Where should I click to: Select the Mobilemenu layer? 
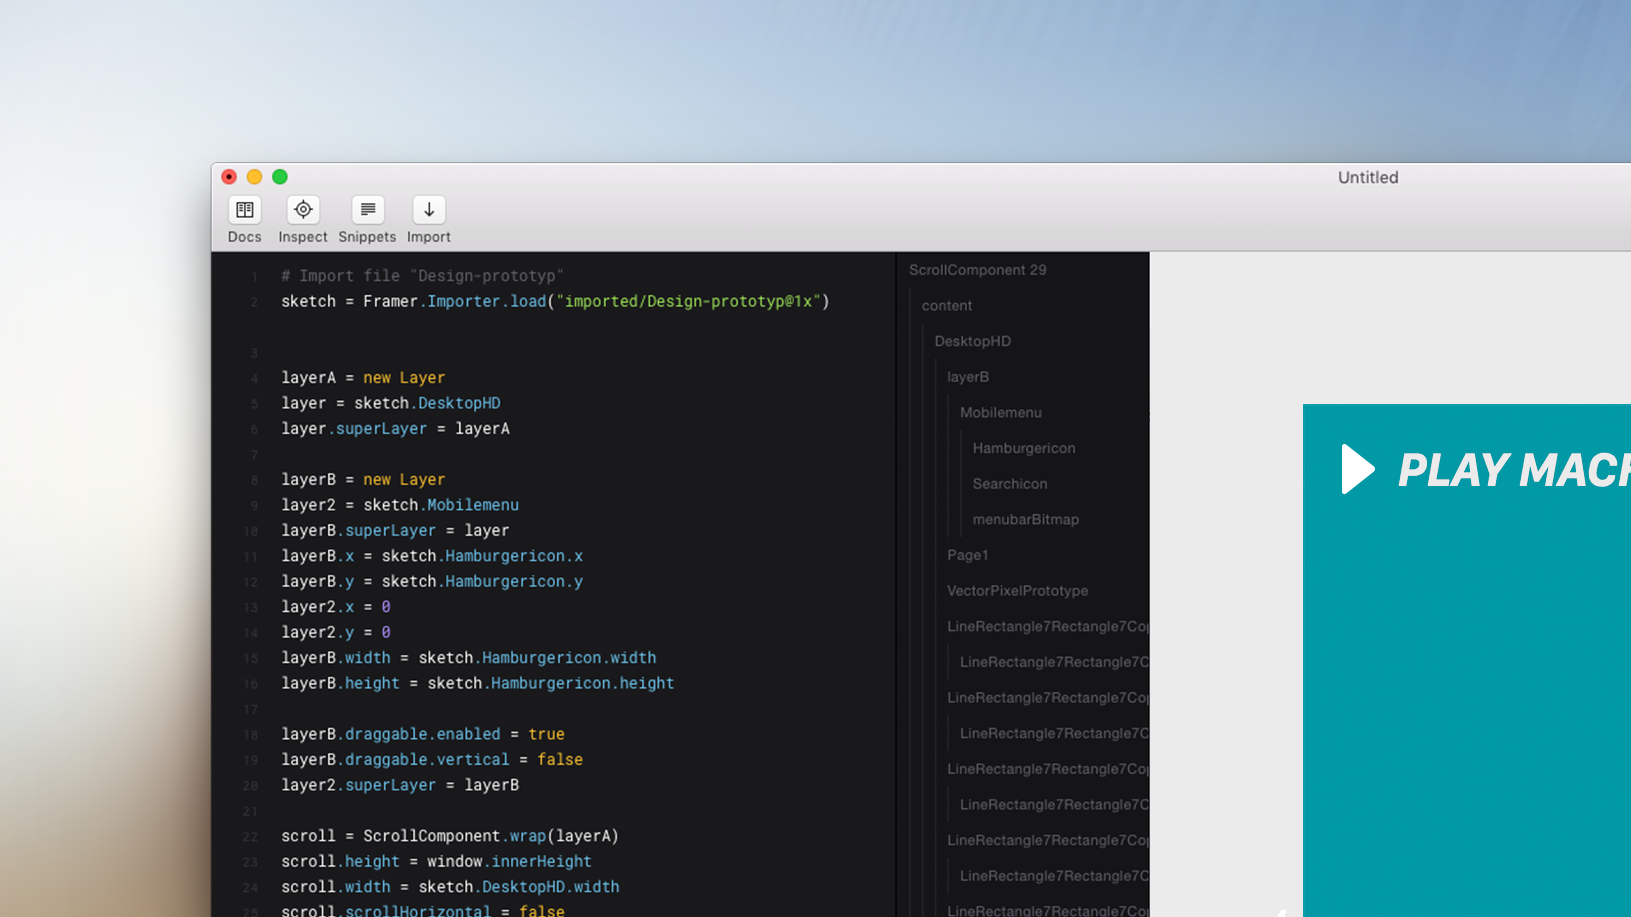coord(1001,412)
